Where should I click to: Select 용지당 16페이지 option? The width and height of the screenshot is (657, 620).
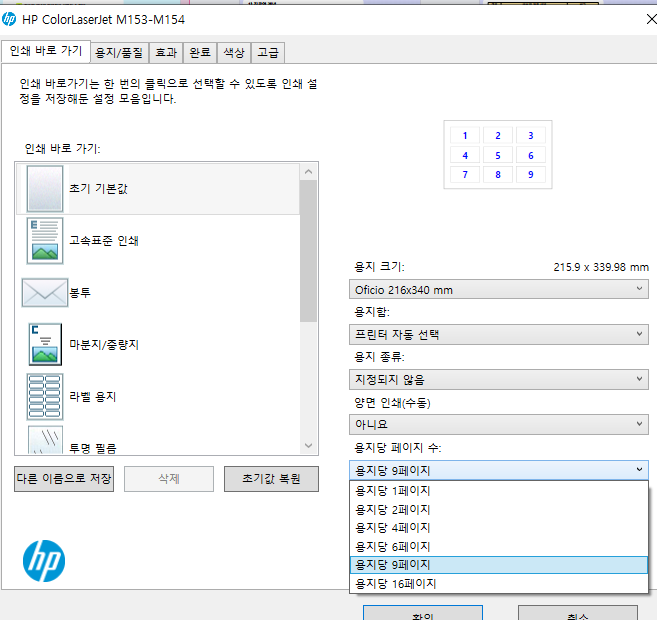point(499,584)
